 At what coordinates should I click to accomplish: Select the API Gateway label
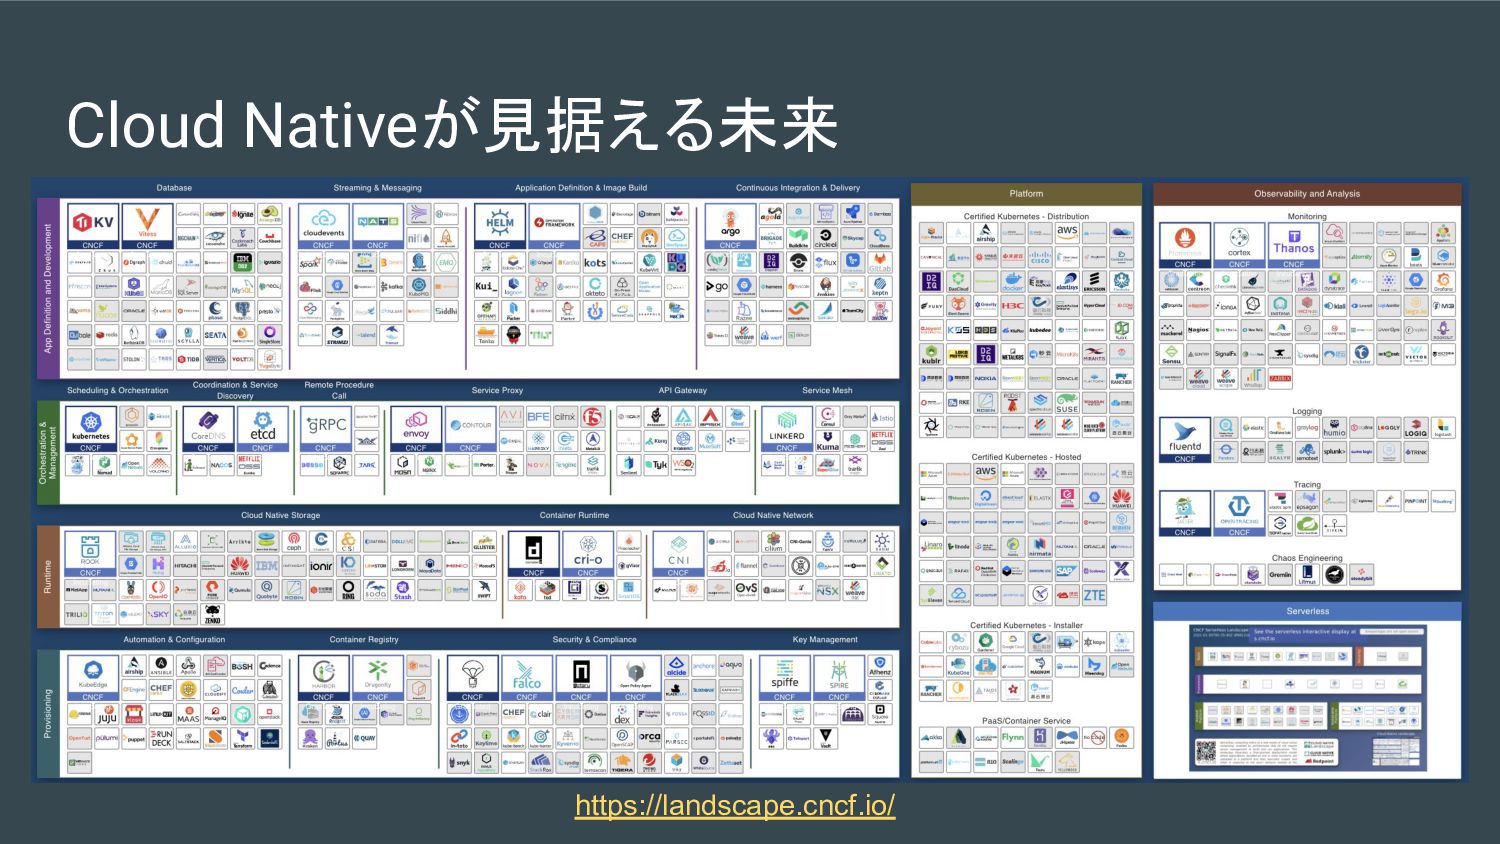tap(683, 391)
